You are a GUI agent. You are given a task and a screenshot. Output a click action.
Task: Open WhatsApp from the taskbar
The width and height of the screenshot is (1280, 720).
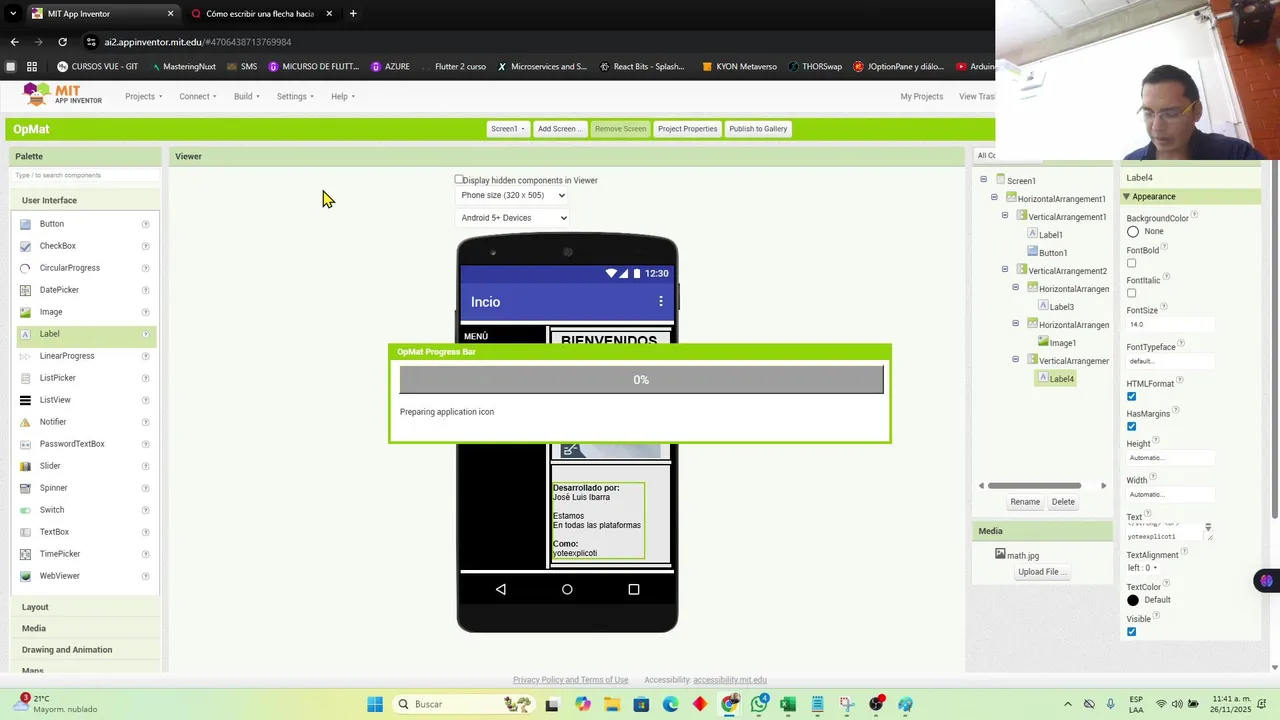[759, 704]
